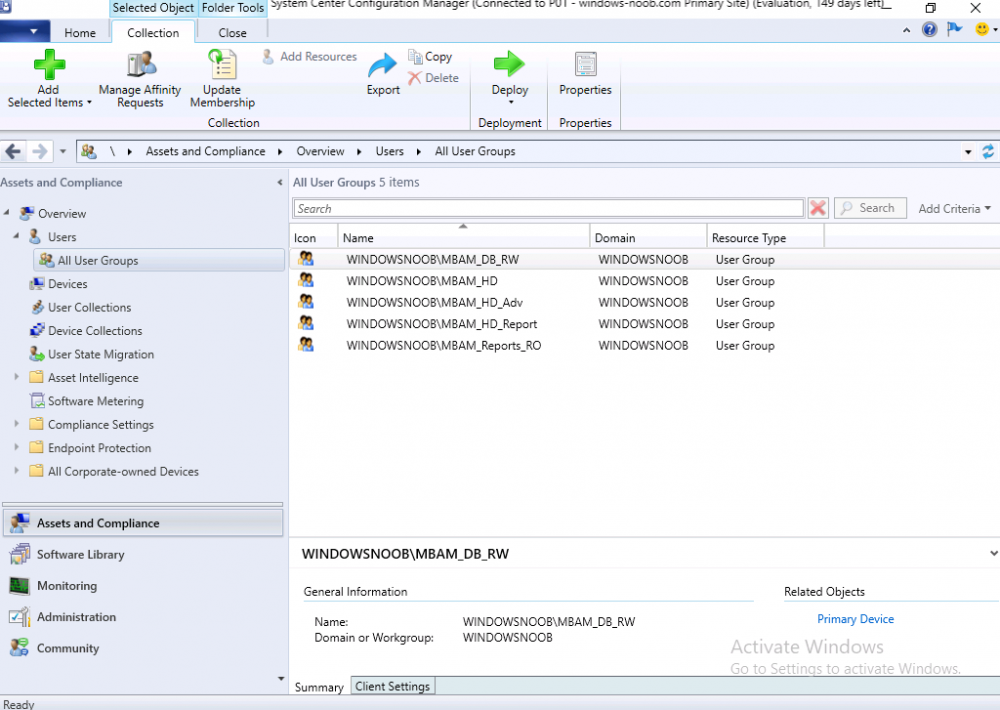The image size is (1000, 710).
Task: Select Devices in the navigation tree
Action: click(68, 284)
